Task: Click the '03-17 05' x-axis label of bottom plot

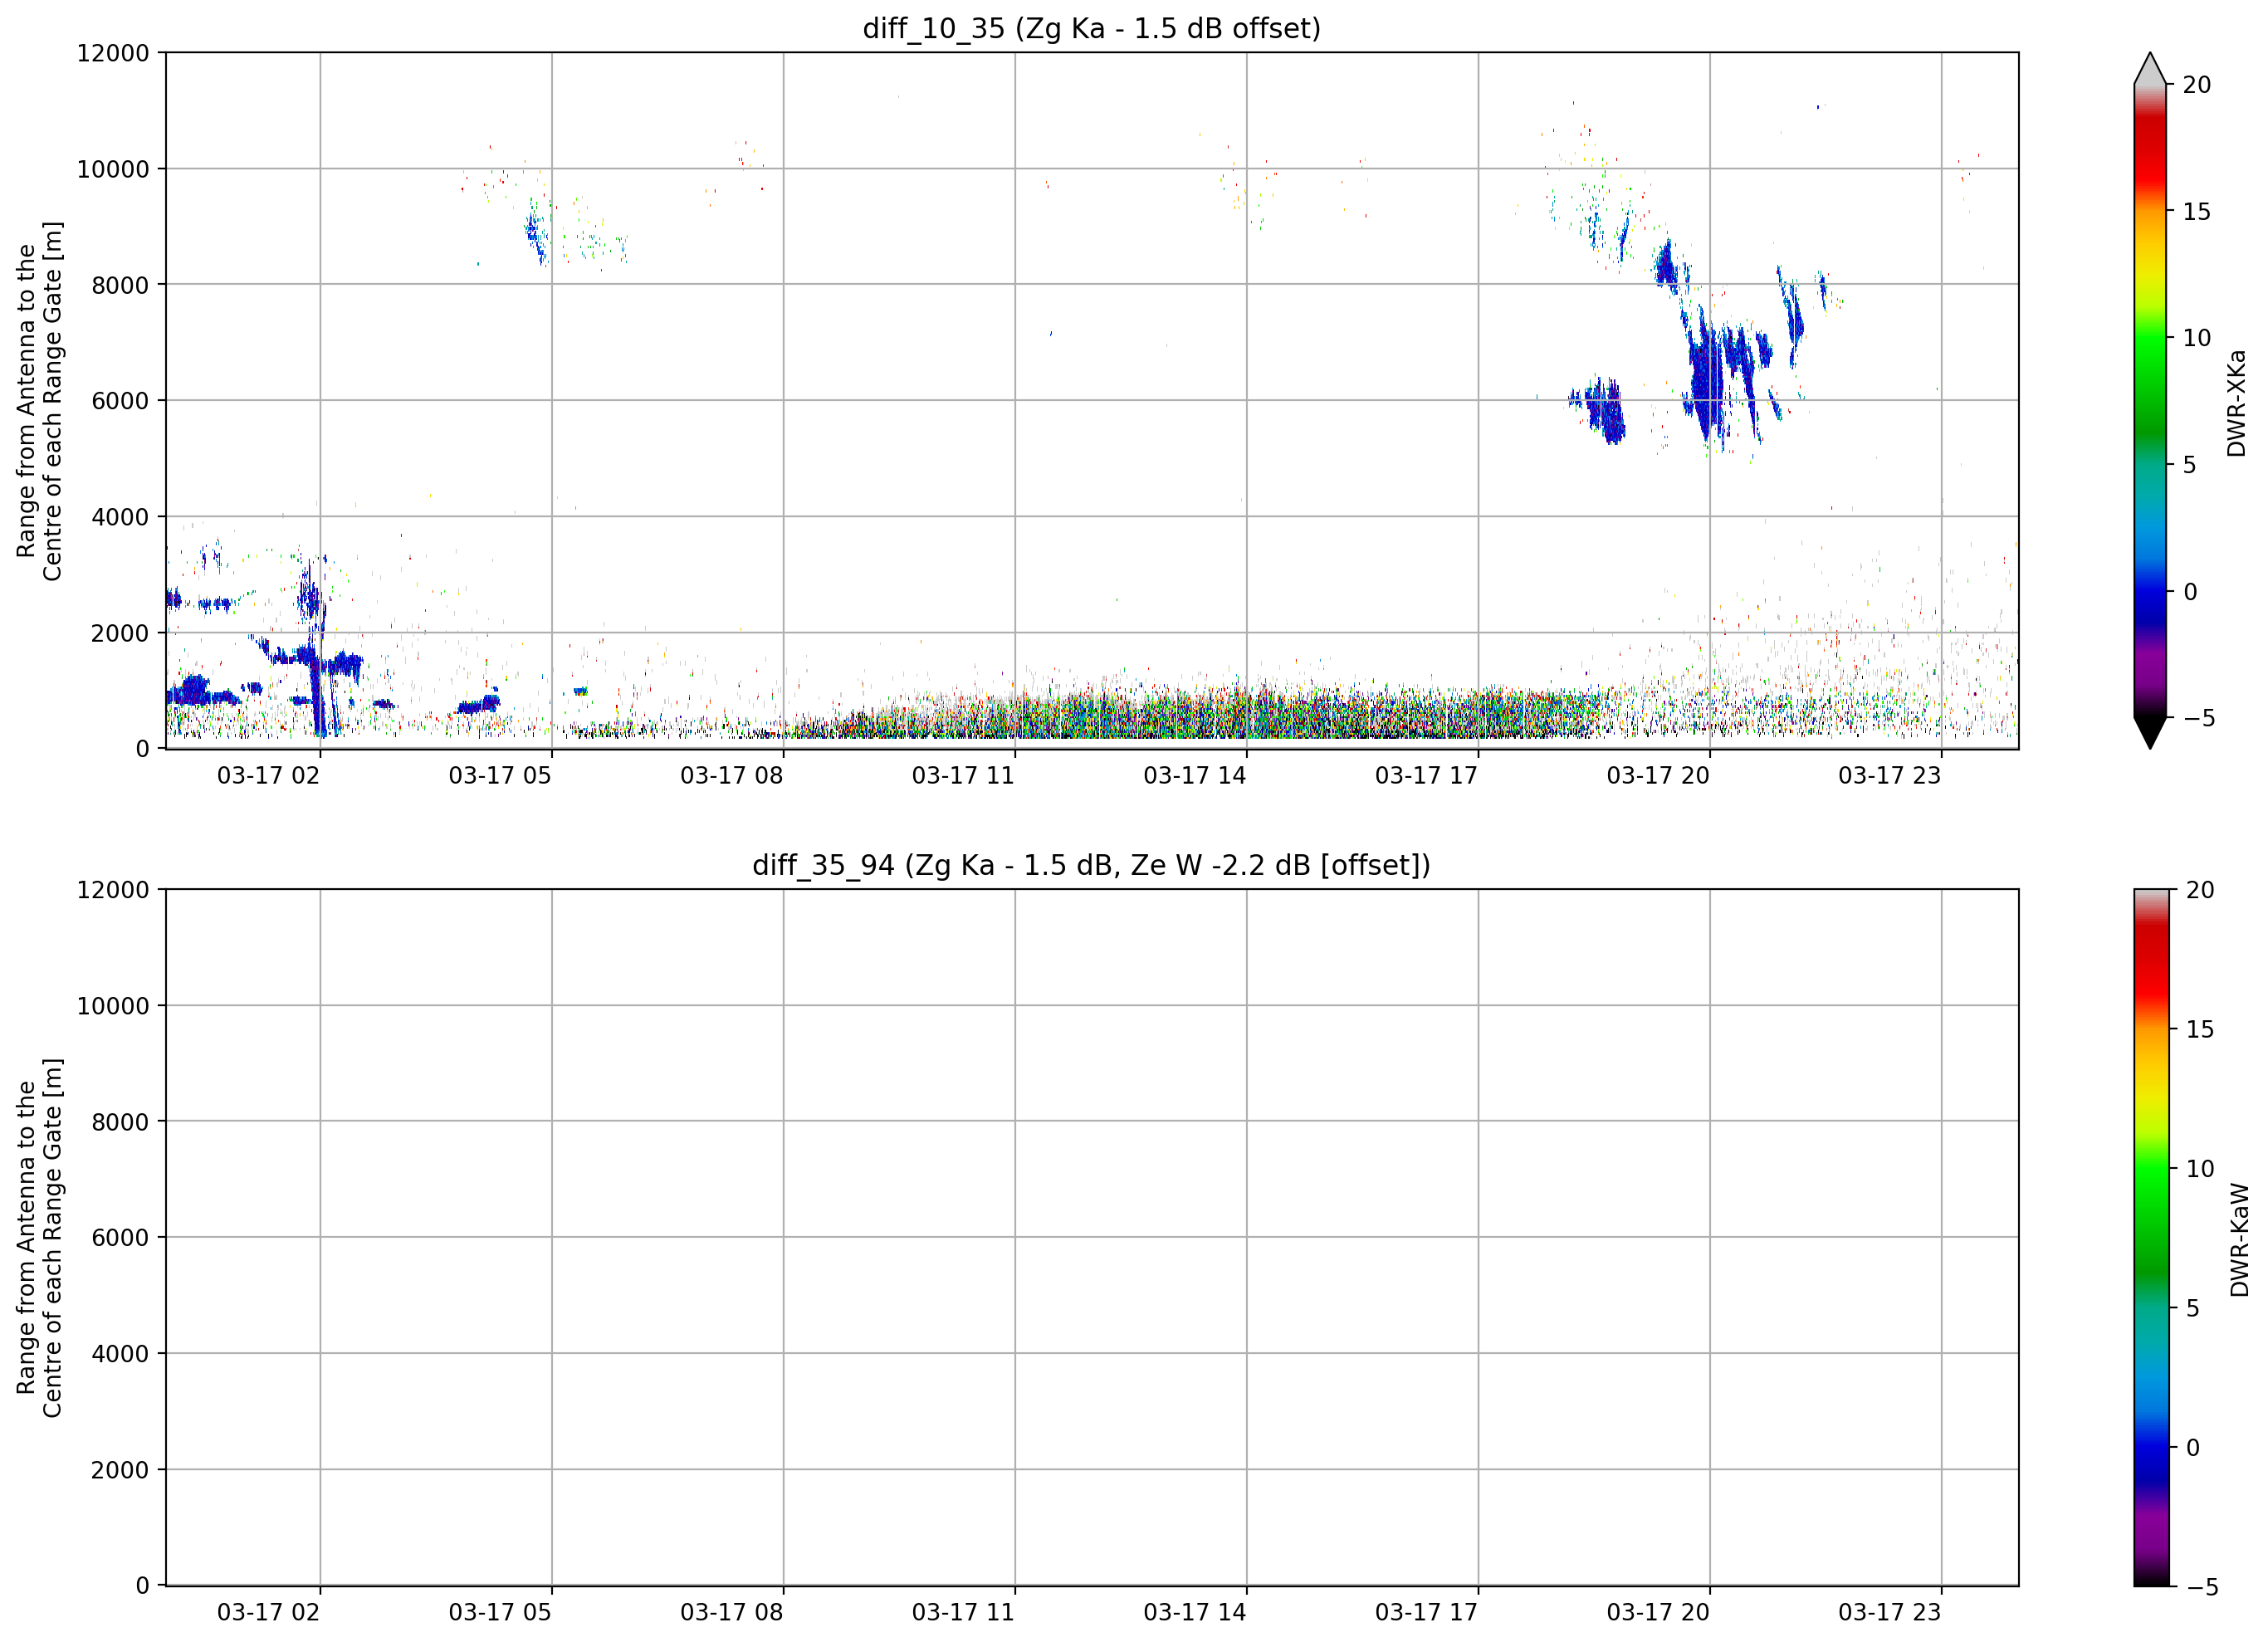Action: click(500, 1613)
